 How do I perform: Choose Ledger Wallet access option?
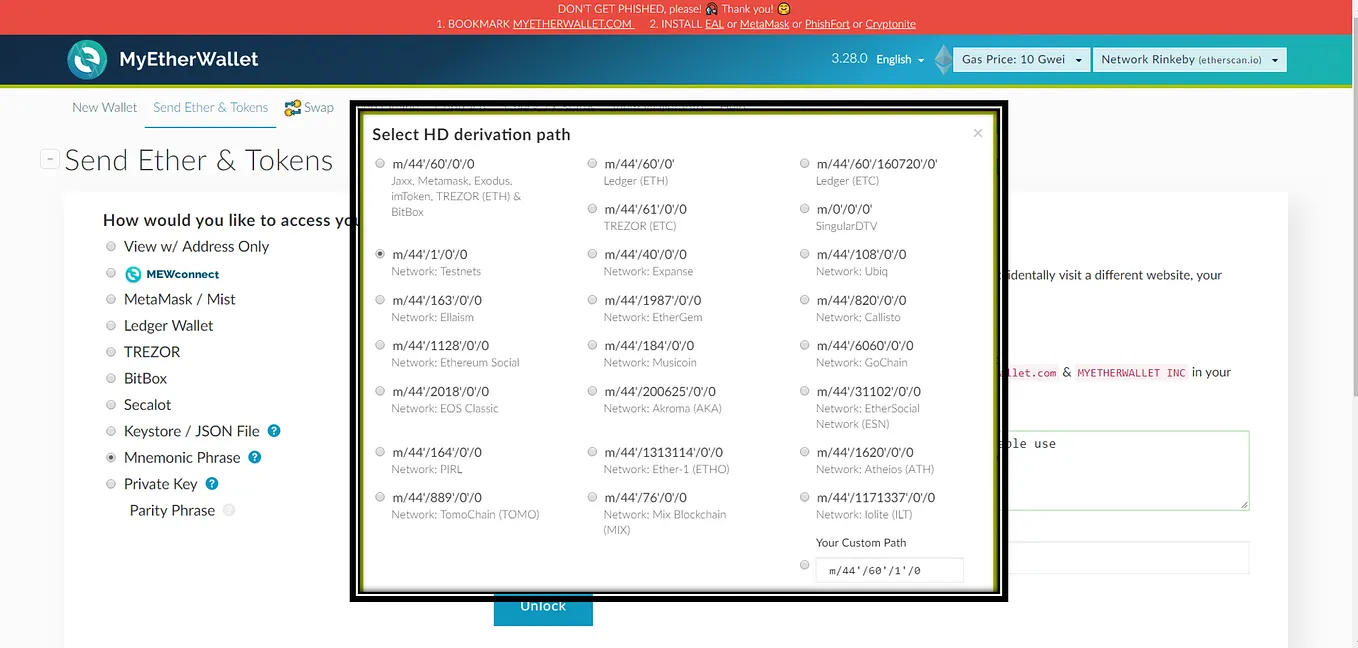pos(111,325)
